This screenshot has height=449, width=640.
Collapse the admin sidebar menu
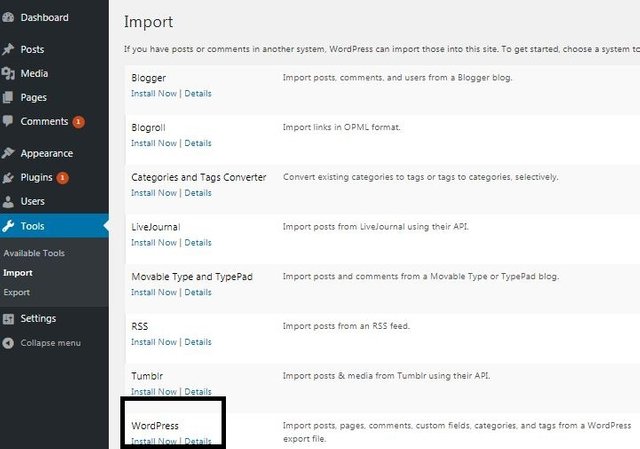coord(50,343)
